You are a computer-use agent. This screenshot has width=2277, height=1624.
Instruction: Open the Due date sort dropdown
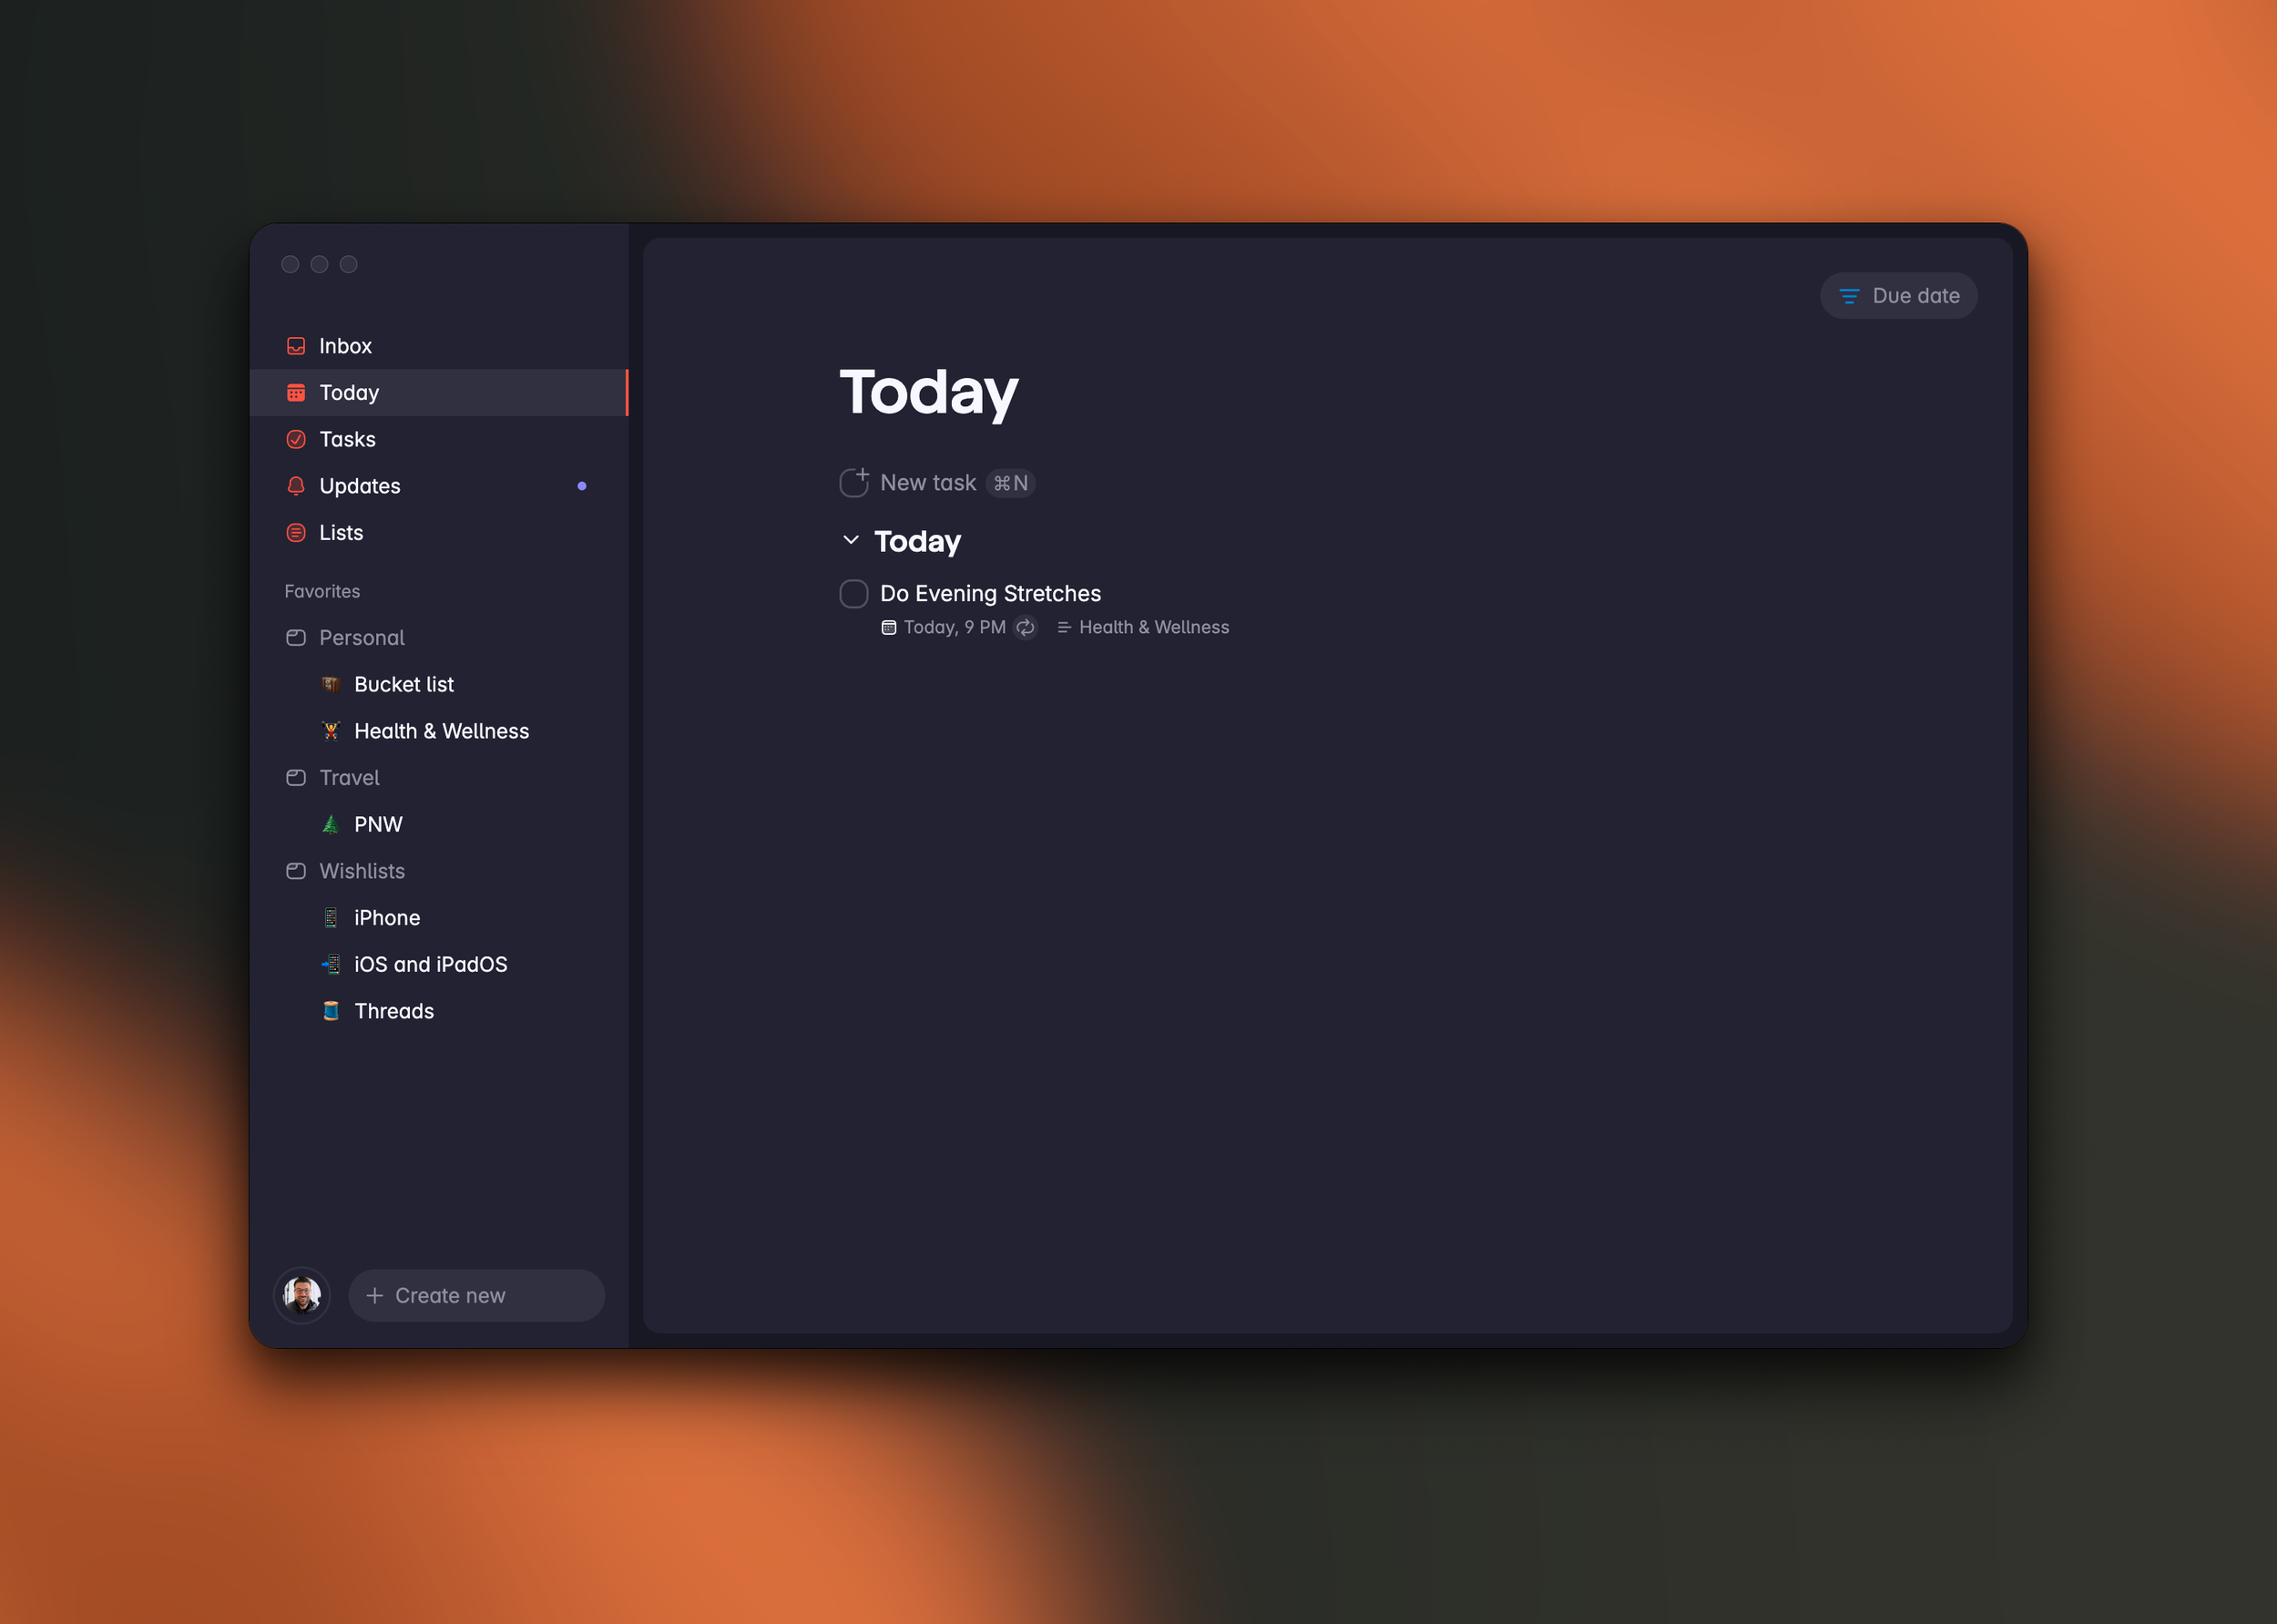(1898, 296)
